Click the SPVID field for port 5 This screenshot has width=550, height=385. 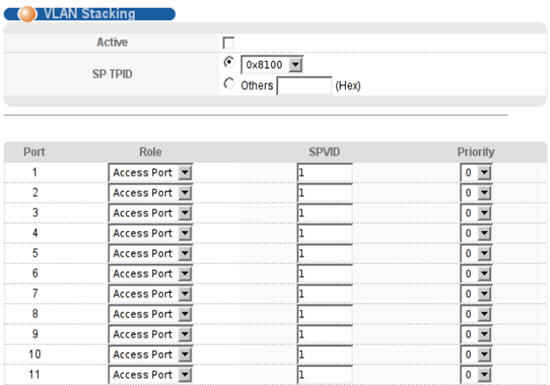324,254
